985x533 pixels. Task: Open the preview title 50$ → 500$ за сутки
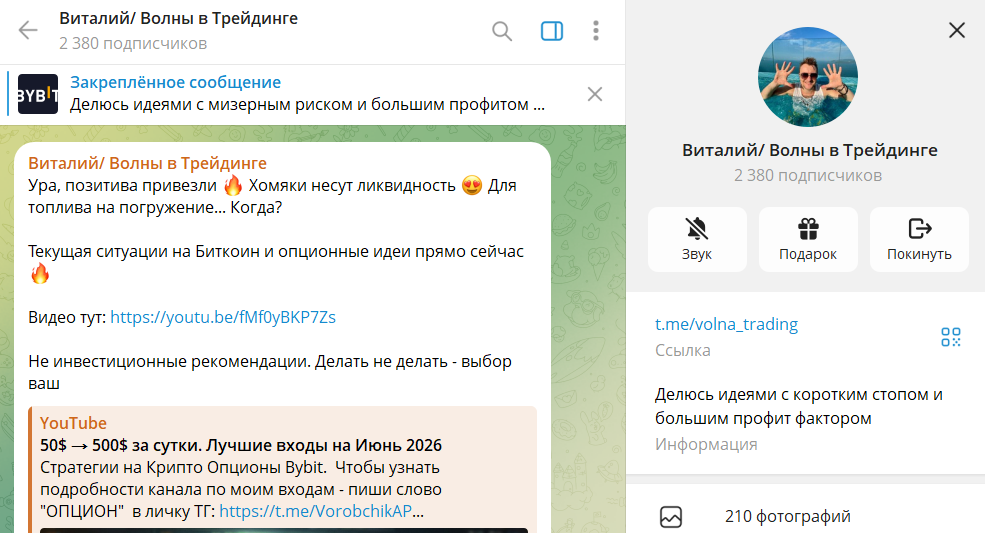[241, 445]
